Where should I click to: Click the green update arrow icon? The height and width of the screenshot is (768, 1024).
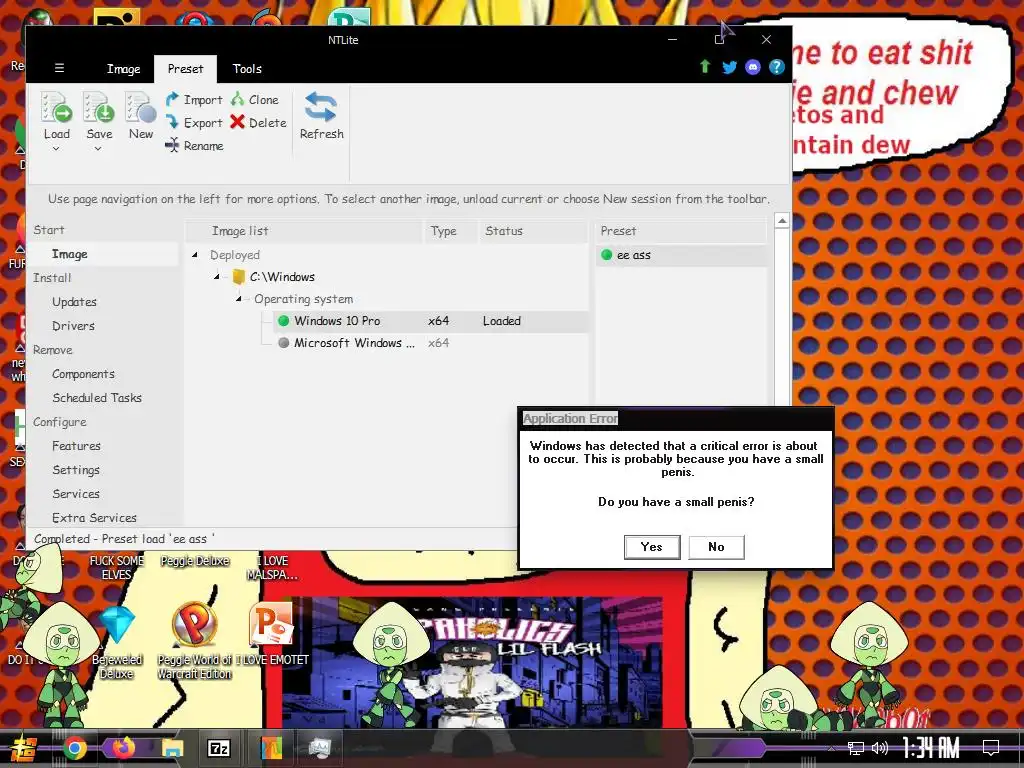point(705,67)
